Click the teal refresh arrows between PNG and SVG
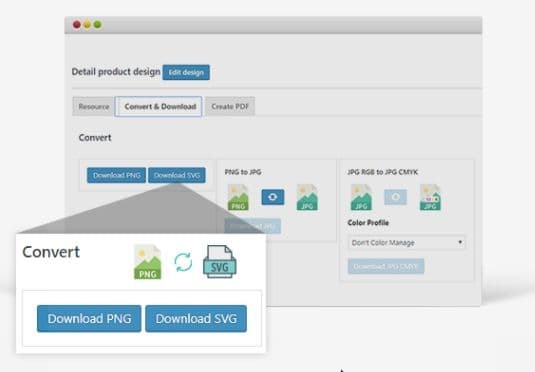 (x=183, y=262)
